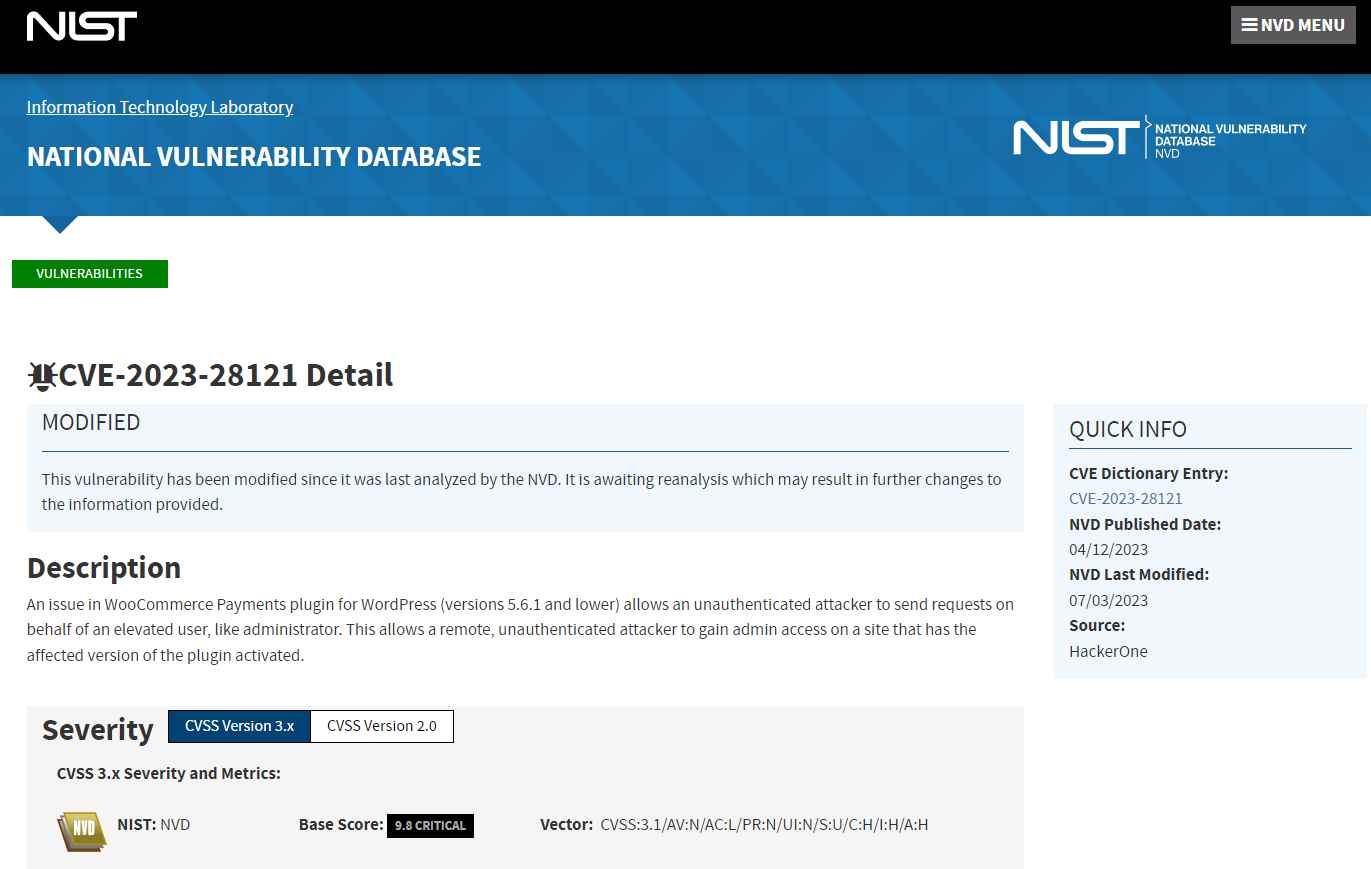Screen dimensions: 1371x869
Task: Click the NIST NVD logo in blue banner
Action: click(1160, 138)
